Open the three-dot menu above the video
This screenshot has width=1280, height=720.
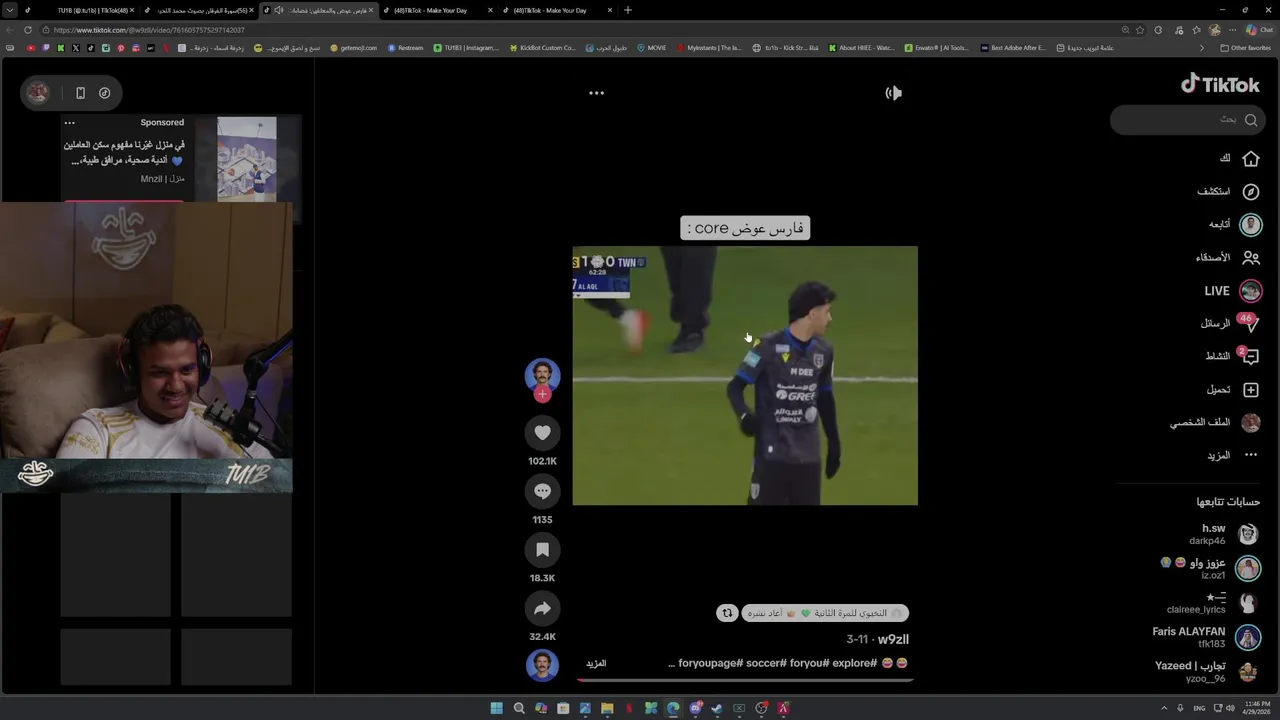tap(596, 93)
